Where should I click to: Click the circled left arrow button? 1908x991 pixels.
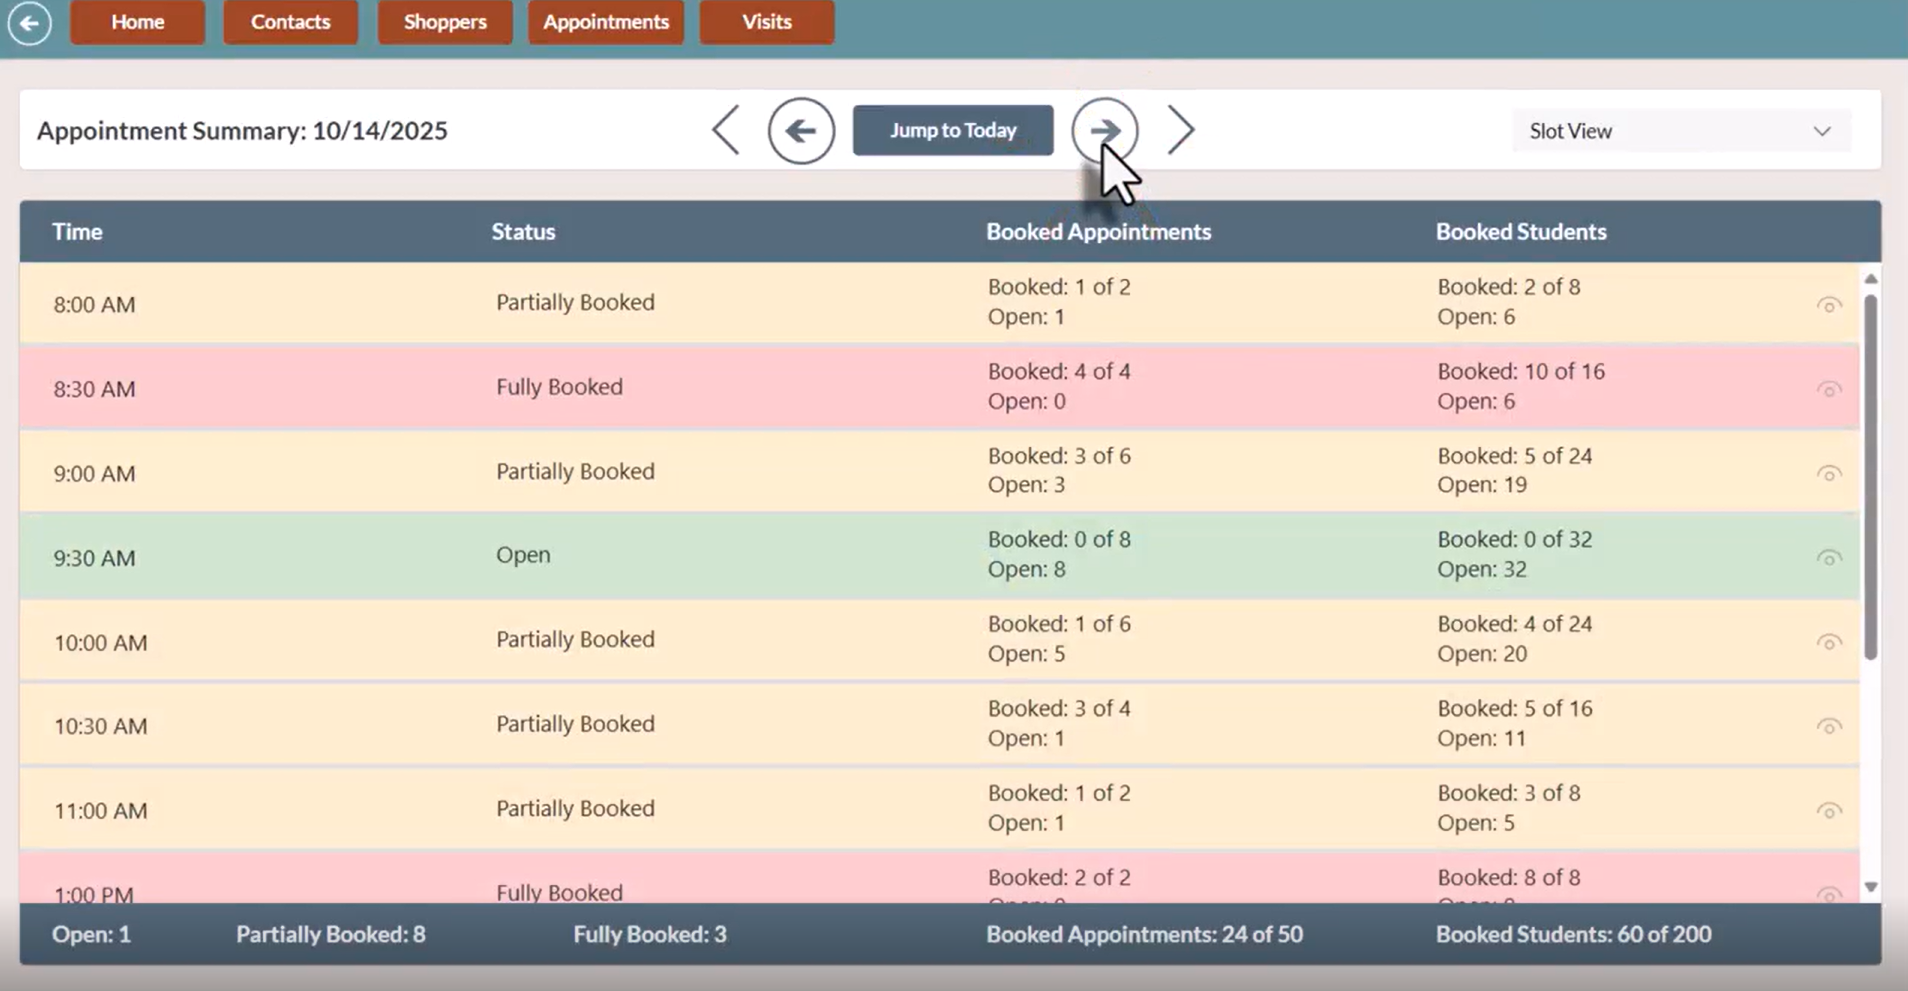[801, 130]
